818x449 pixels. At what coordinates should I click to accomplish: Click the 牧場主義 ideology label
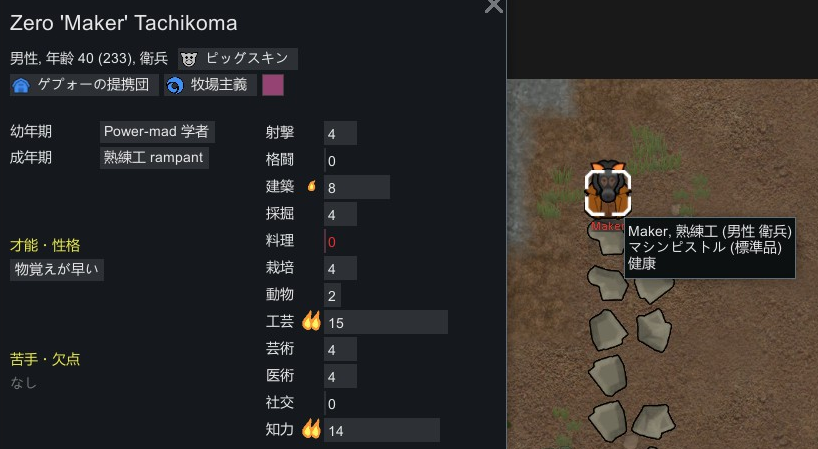coord(219,85)
